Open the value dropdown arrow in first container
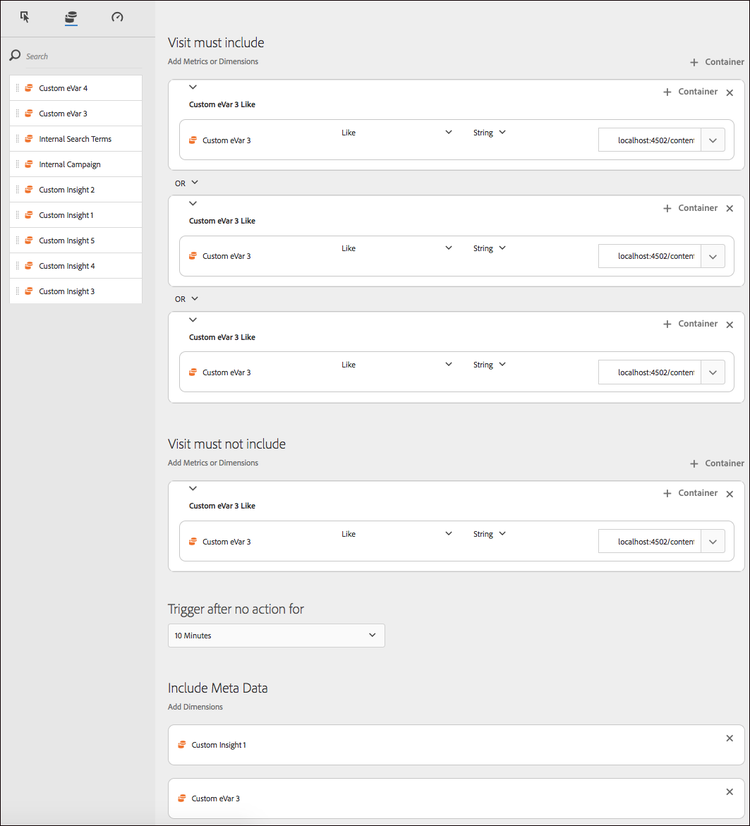This screenshot has width=750, height=826. (712, 141)
